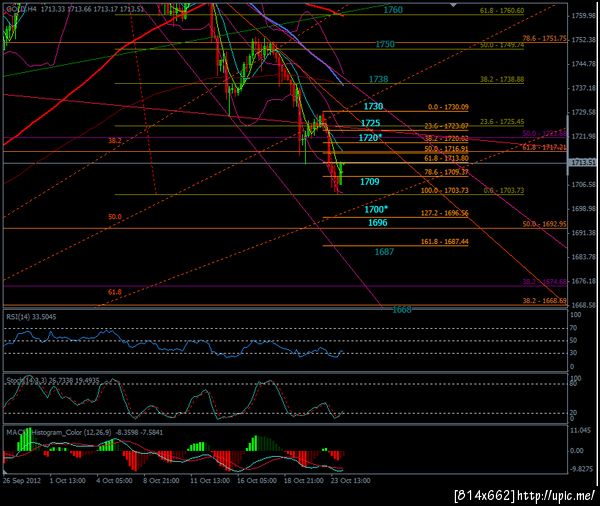Select the '38.2 - 1738.88' Fibonacci label
600x506 pixels.
pyautogui.click(x=502, y=79)
